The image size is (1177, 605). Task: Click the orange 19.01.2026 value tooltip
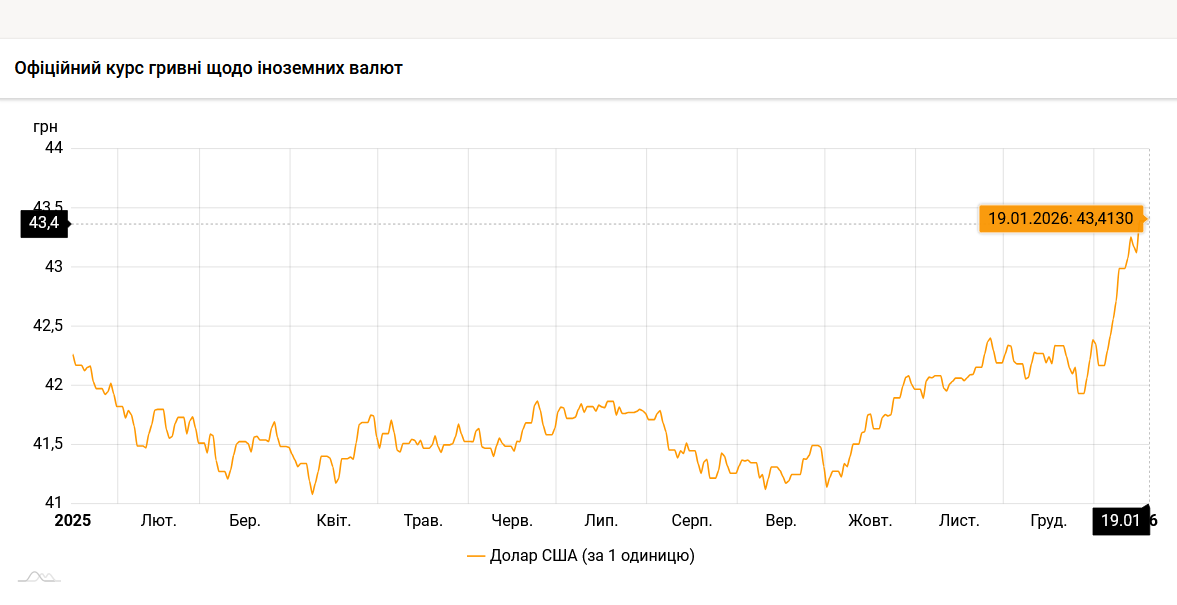pyautogui.click(x=1060, y=218)
